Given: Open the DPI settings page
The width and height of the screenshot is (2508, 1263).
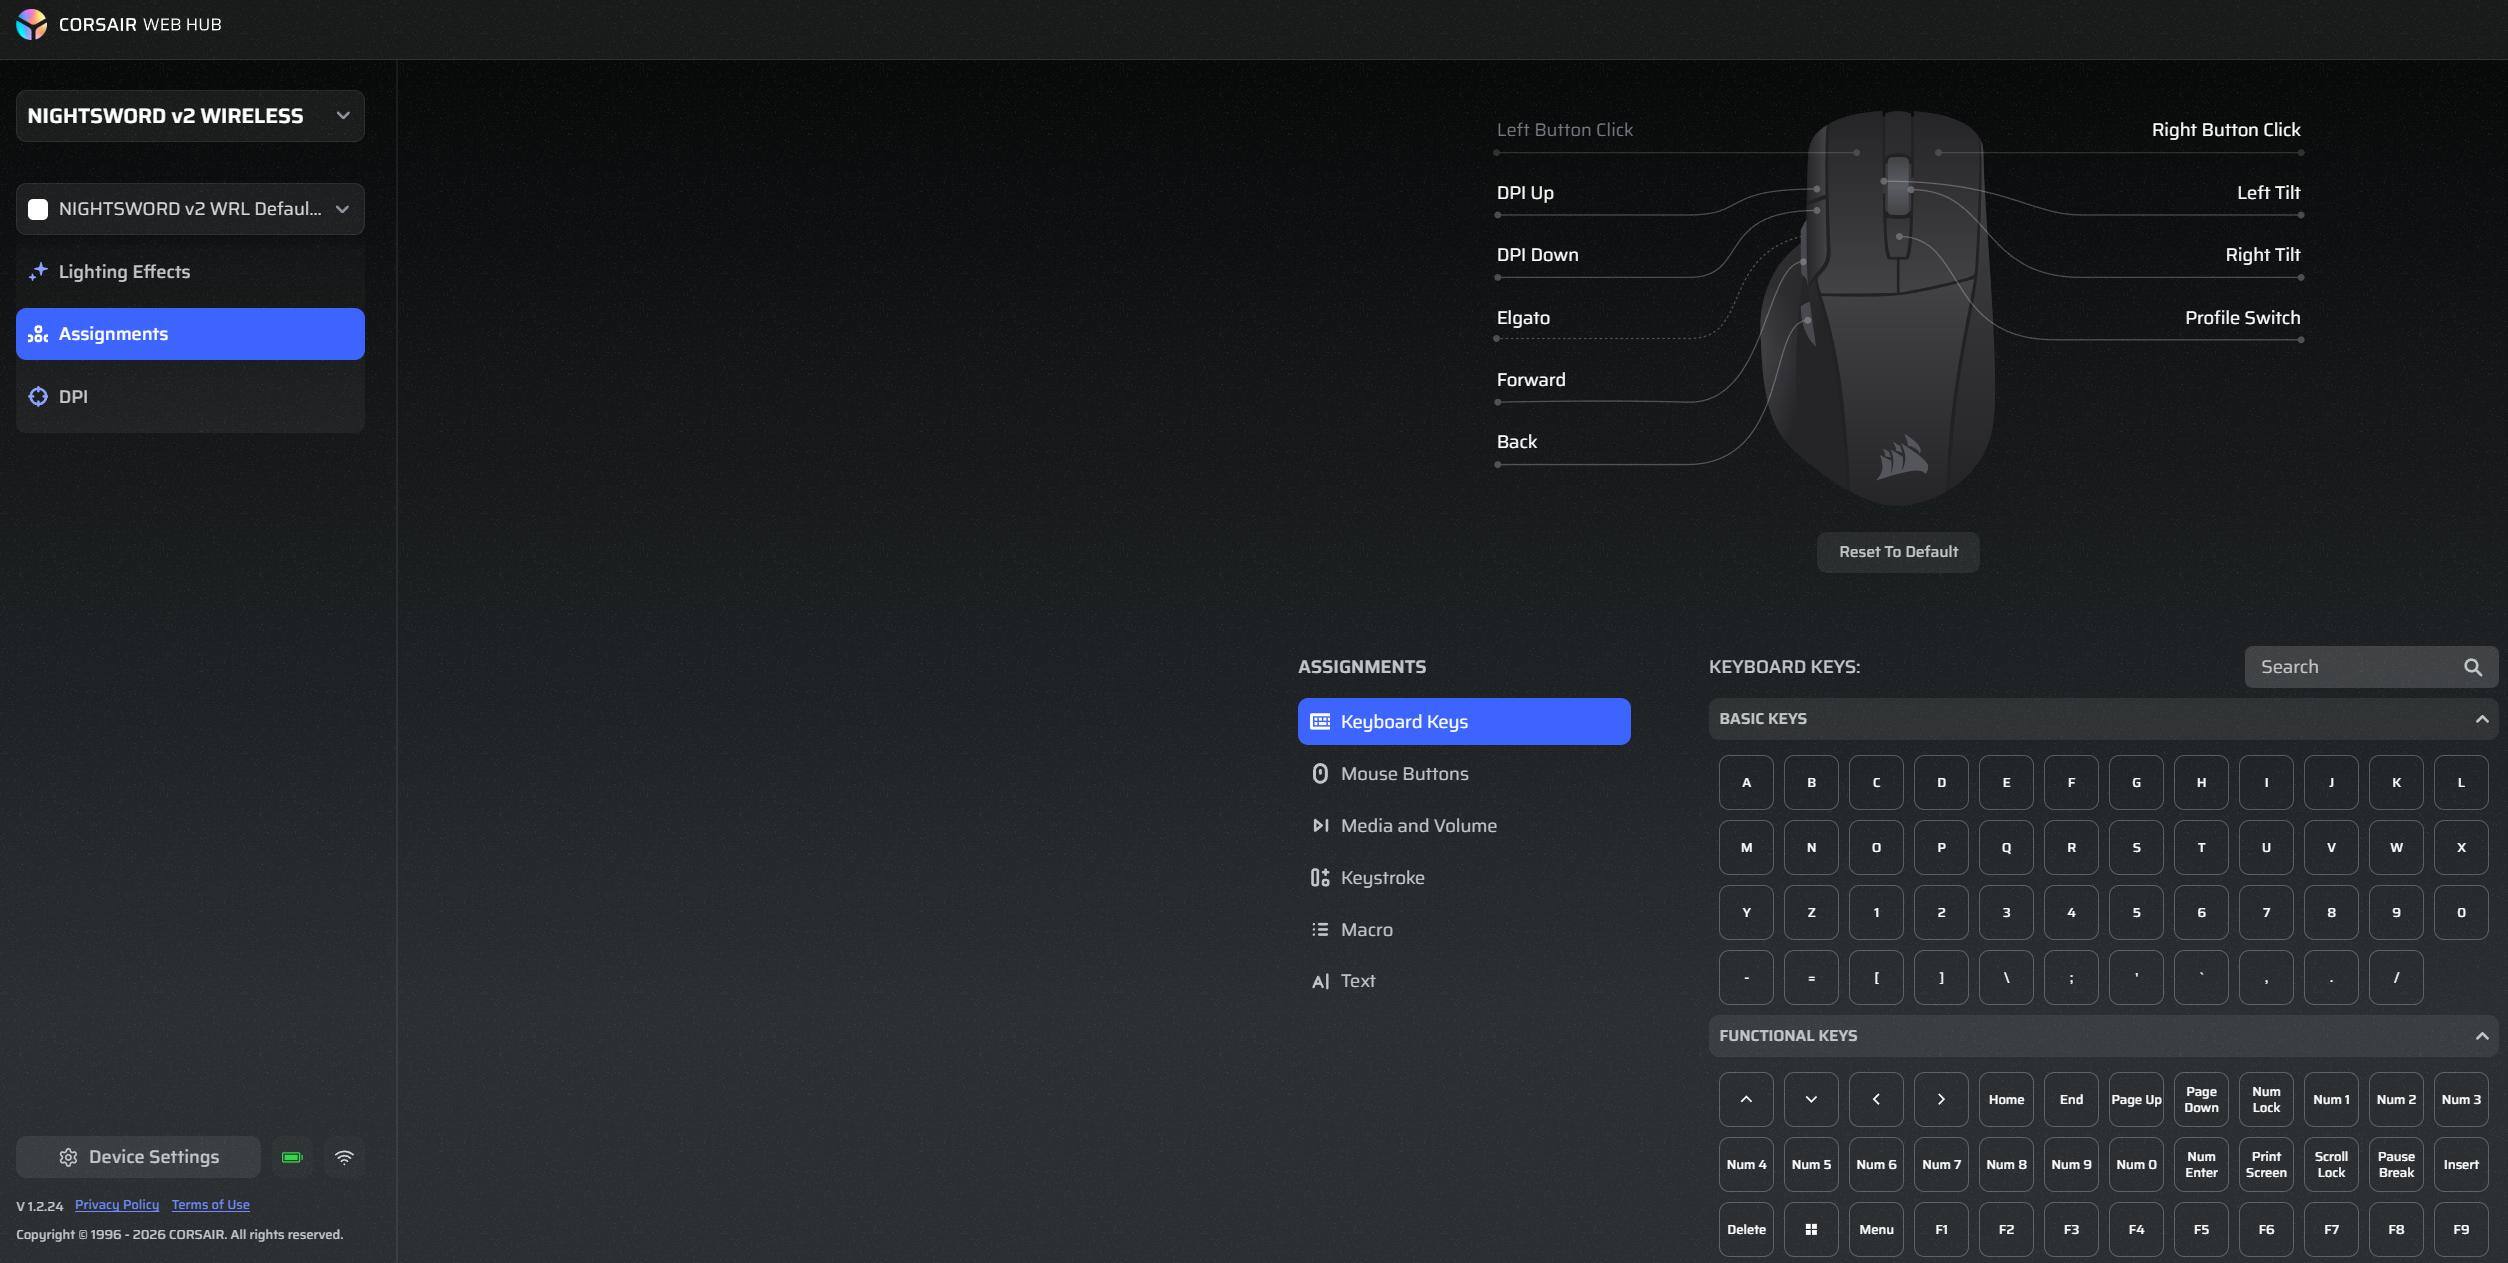Looking at the screenshot, I should pyautogui.click(x=190, y=397).
